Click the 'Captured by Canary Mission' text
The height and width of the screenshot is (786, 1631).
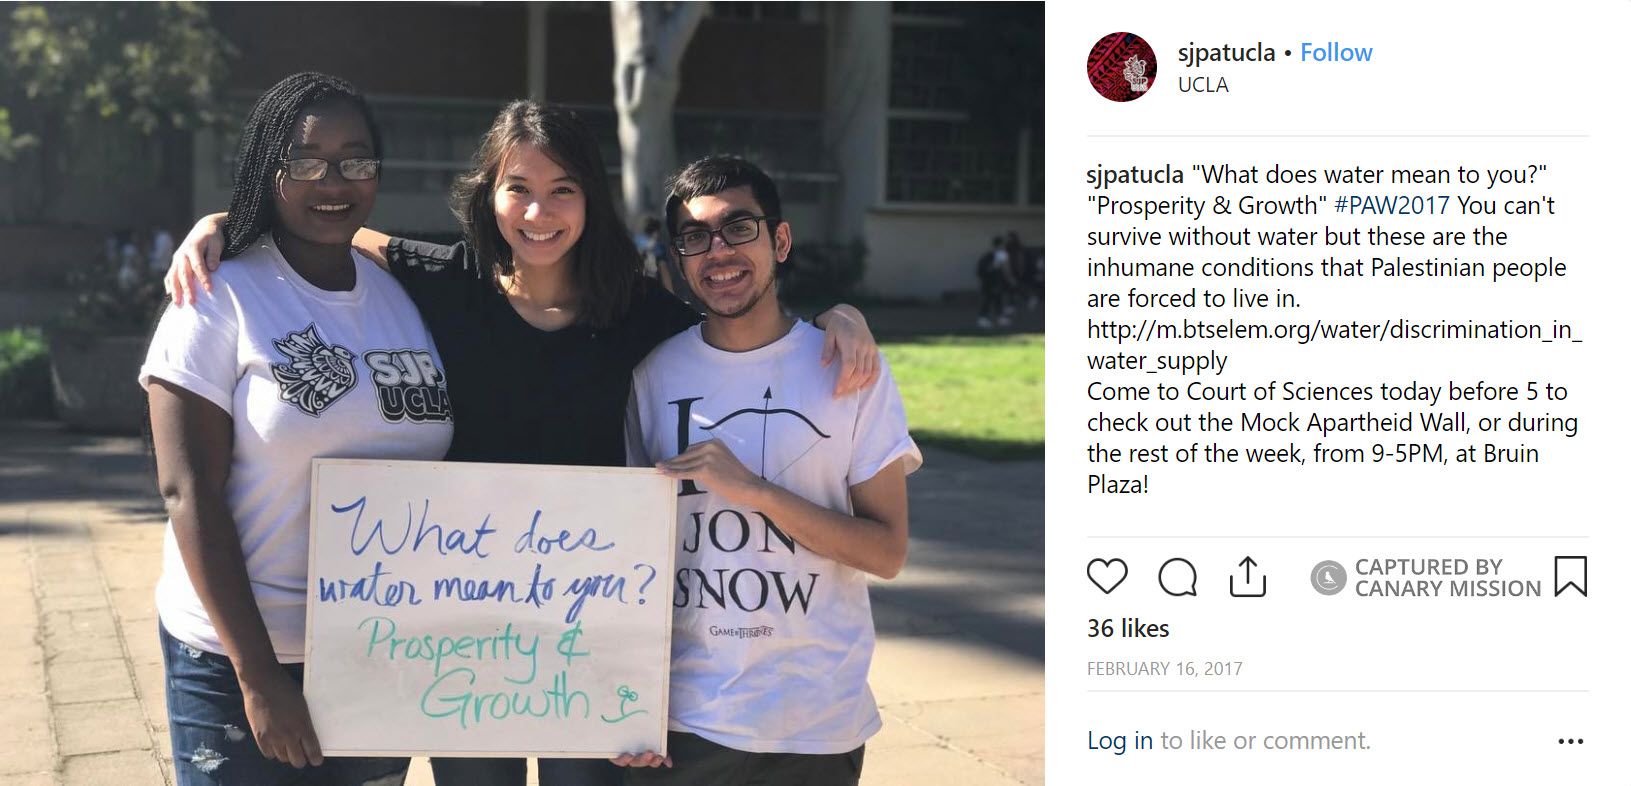tap(1447, 578)
